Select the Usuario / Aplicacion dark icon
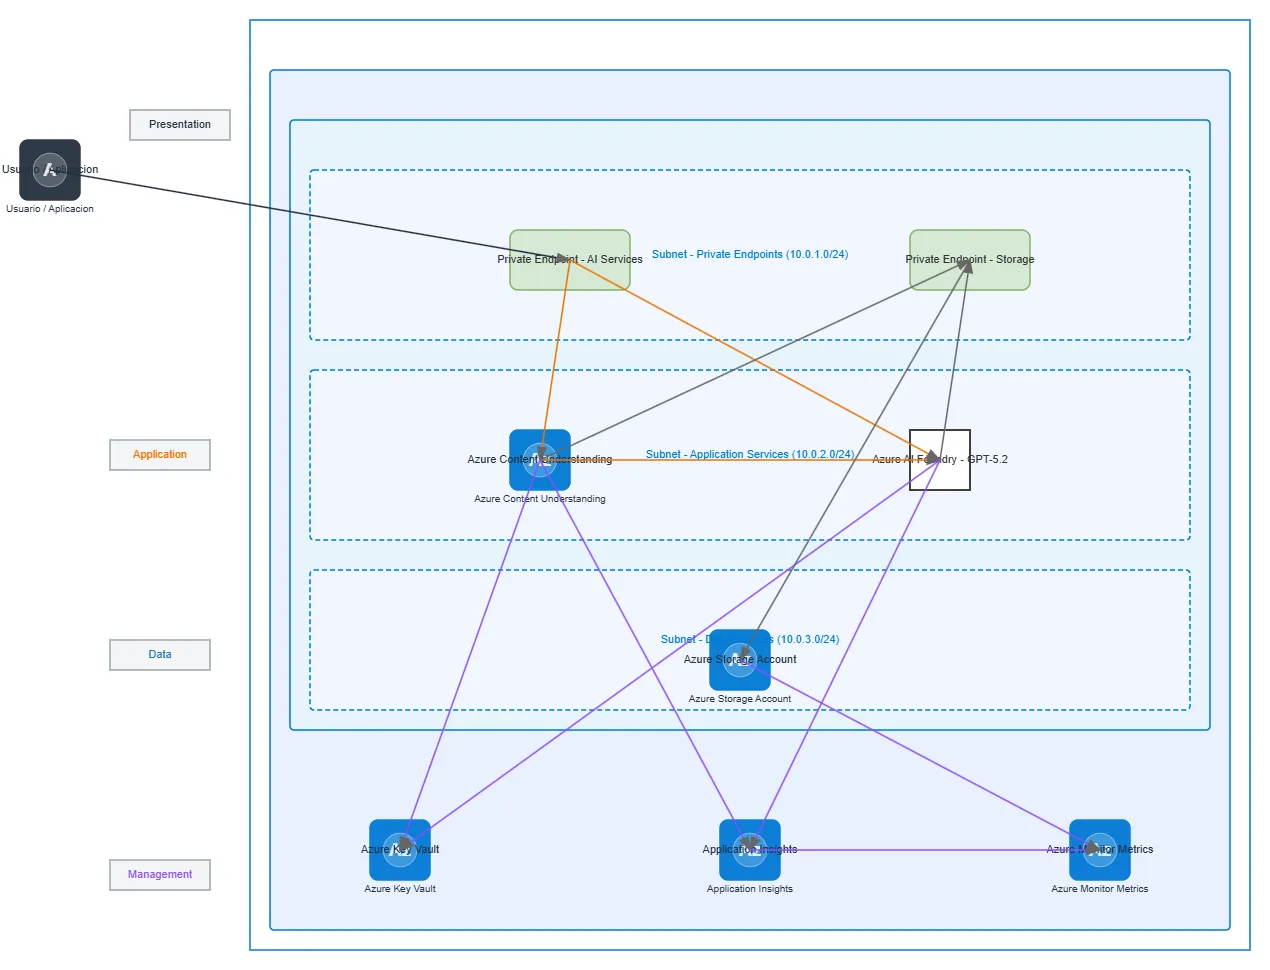The height and width of the screenshot is (970, 1270). [50, 170]
